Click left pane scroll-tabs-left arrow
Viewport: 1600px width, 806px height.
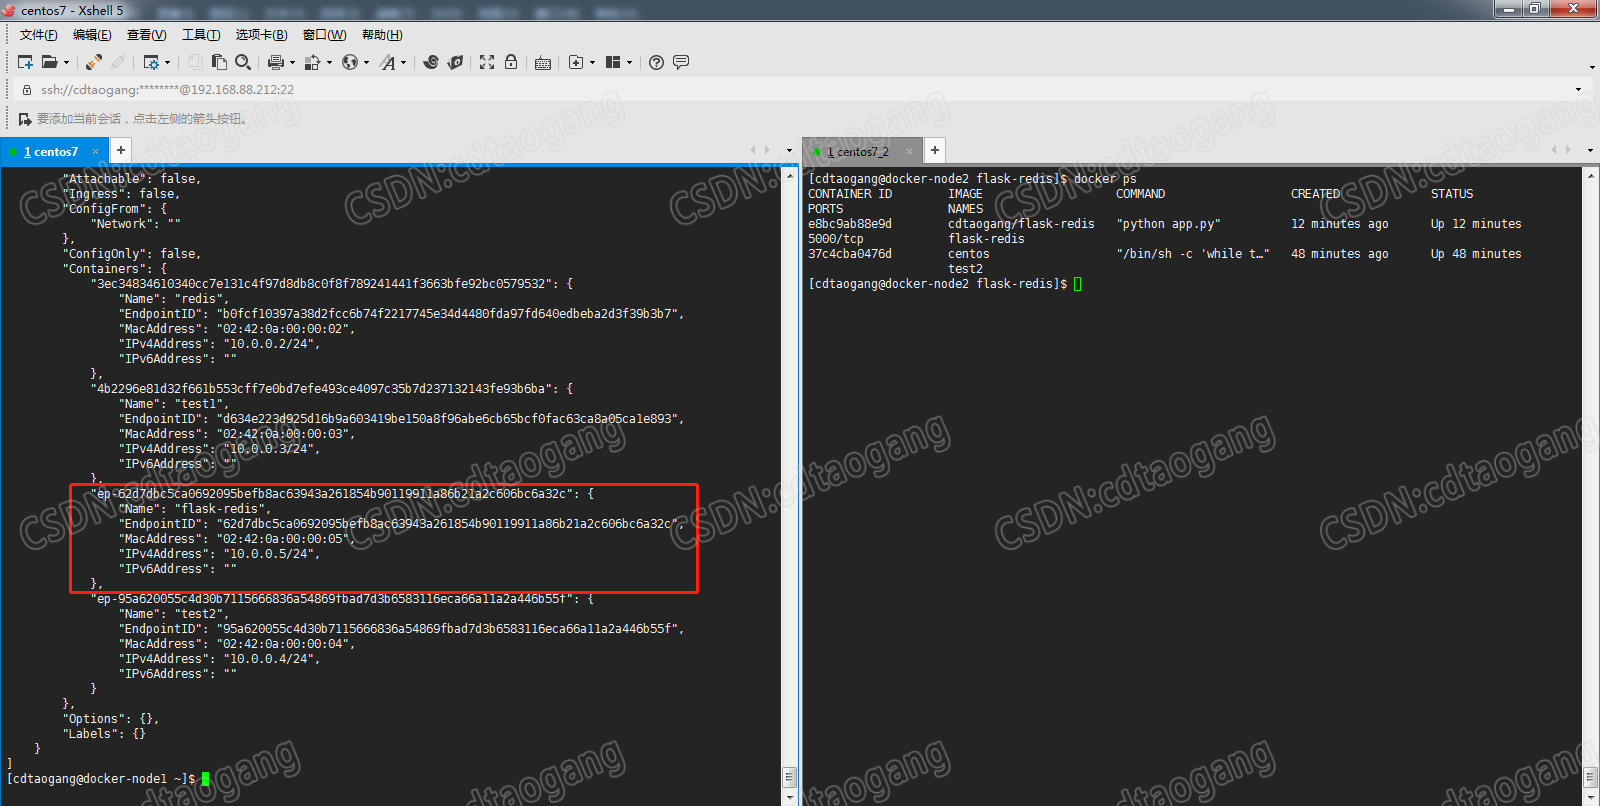coord(753,150)
